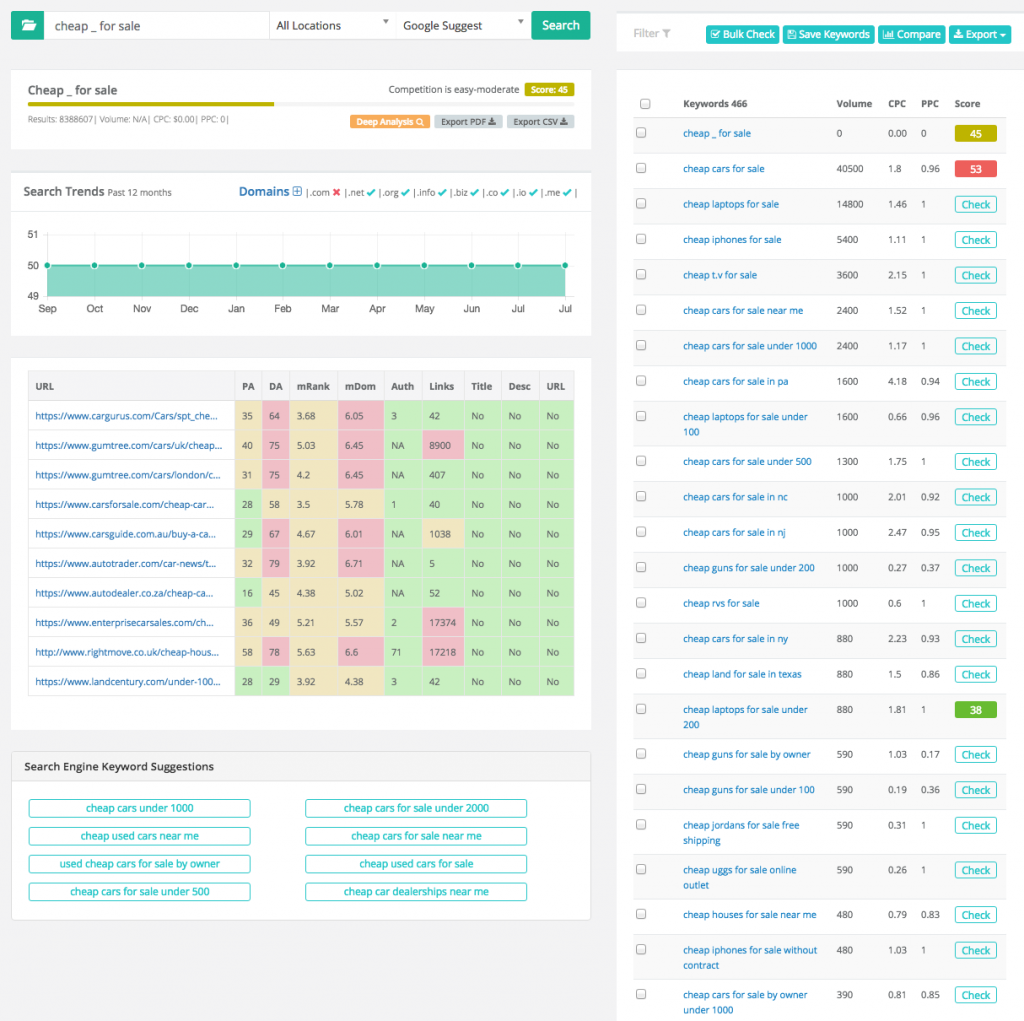This screenshot has width=1024, height=1021.
Task: Click Check for cheap guns for sale under 200
Action: point(976,568)
